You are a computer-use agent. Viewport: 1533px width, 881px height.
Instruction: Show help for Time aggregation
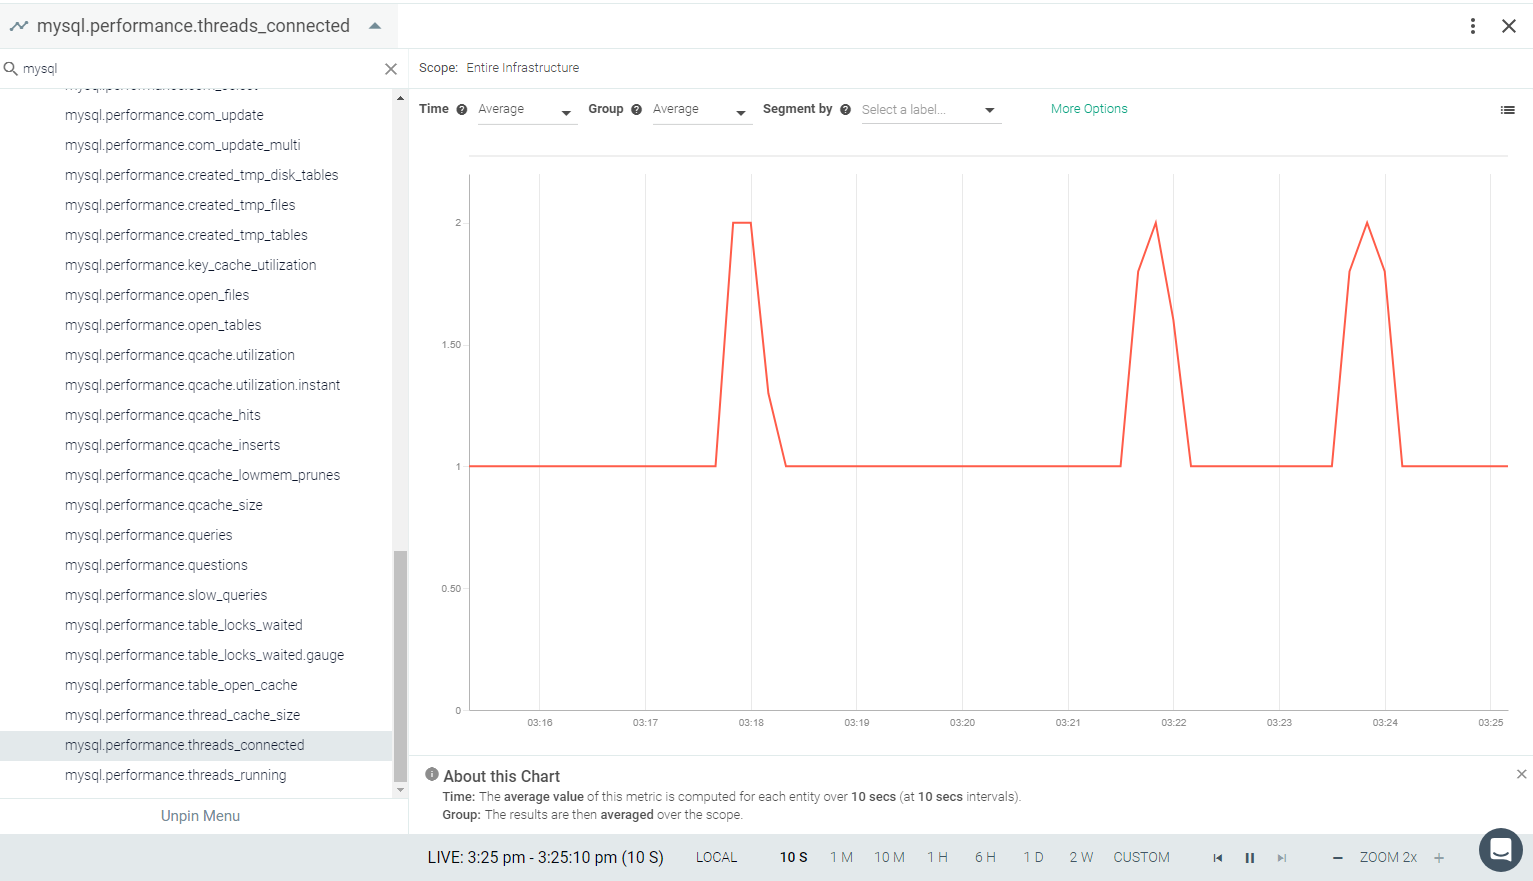click(462, 110)
